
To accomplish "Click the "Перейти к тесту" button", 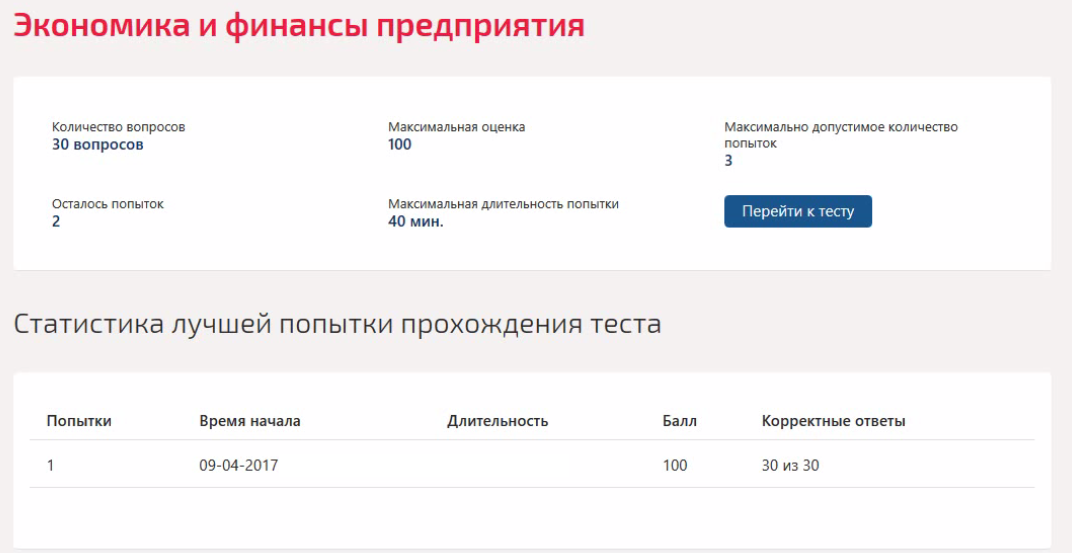I will pyautogui.click(x=797, y=212).
